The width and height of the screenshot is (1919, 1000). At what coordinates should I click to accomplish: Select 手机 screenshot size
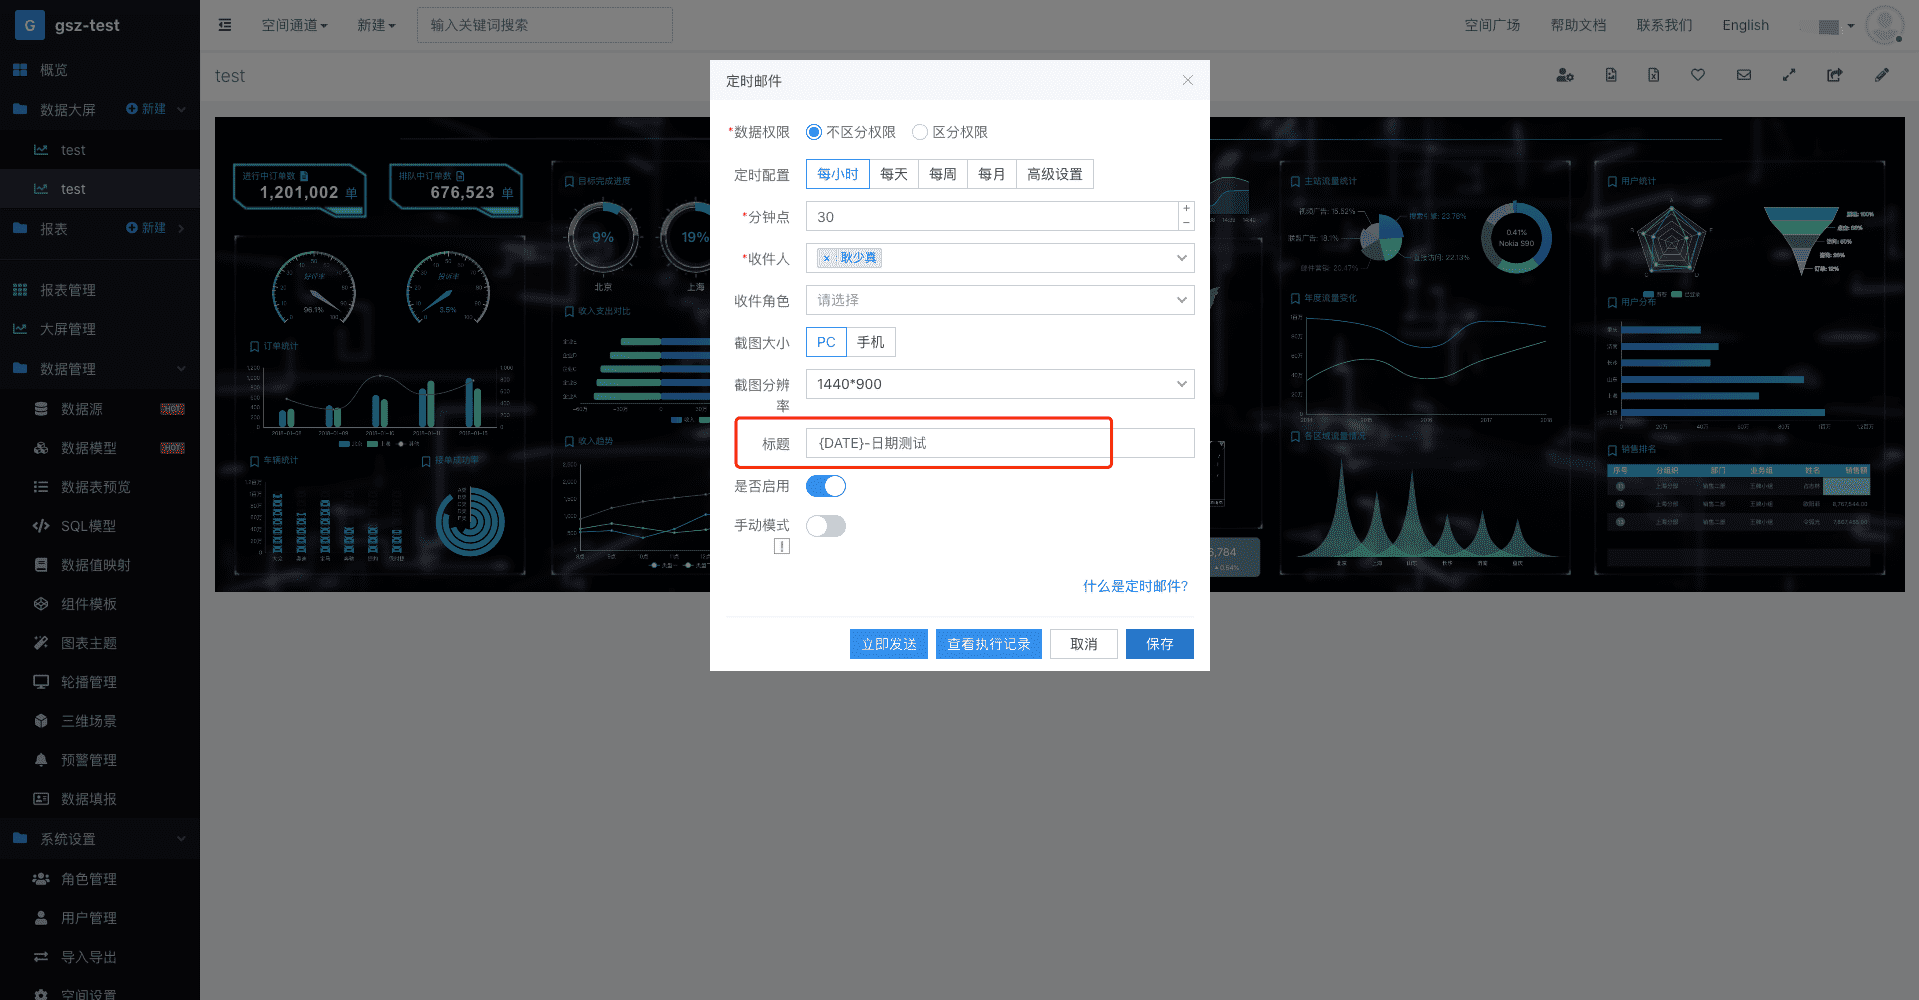tap(871, 342)
